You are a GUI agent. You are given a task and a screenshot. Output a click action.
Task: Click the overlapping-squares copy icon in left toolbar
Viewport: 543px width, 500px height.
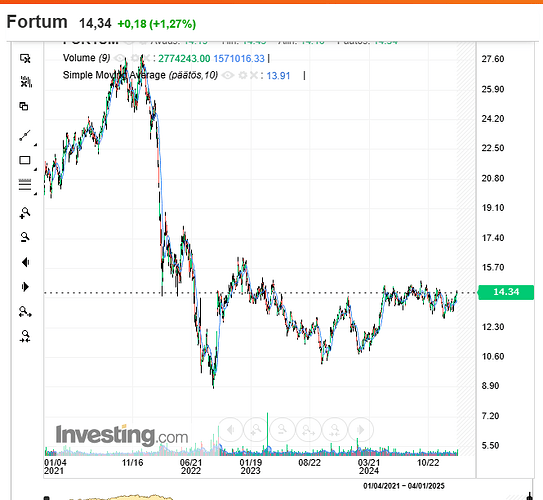pos(24,106)
